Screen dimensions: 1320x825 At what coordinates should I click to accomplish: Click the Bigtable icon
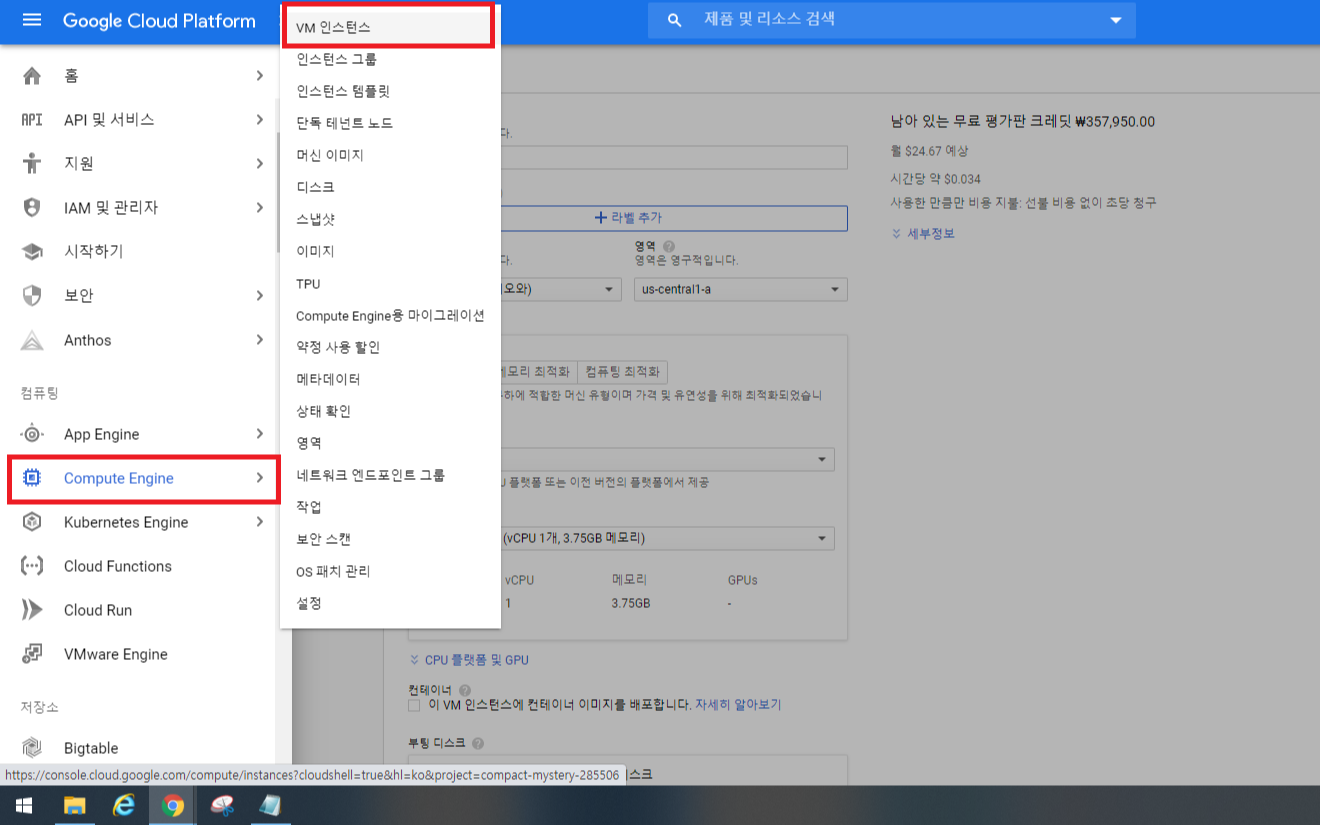pyautogui.click(x=32, y=748)
